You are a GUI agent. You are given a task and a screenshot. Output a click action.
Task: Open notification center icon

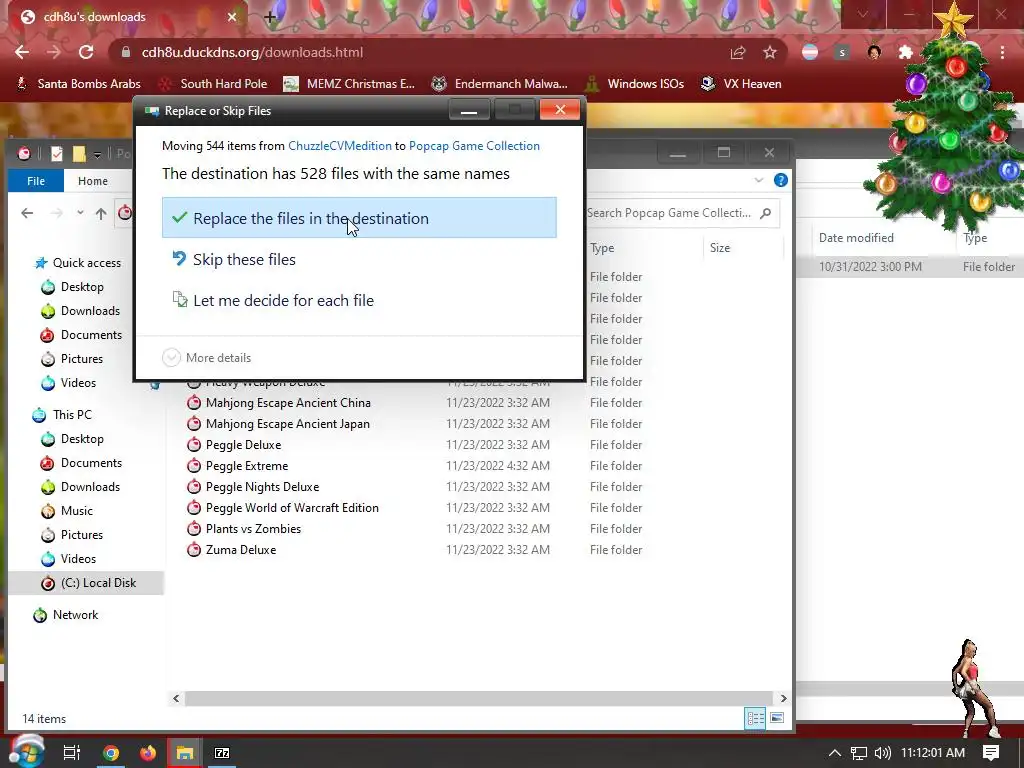pos(991,753)
